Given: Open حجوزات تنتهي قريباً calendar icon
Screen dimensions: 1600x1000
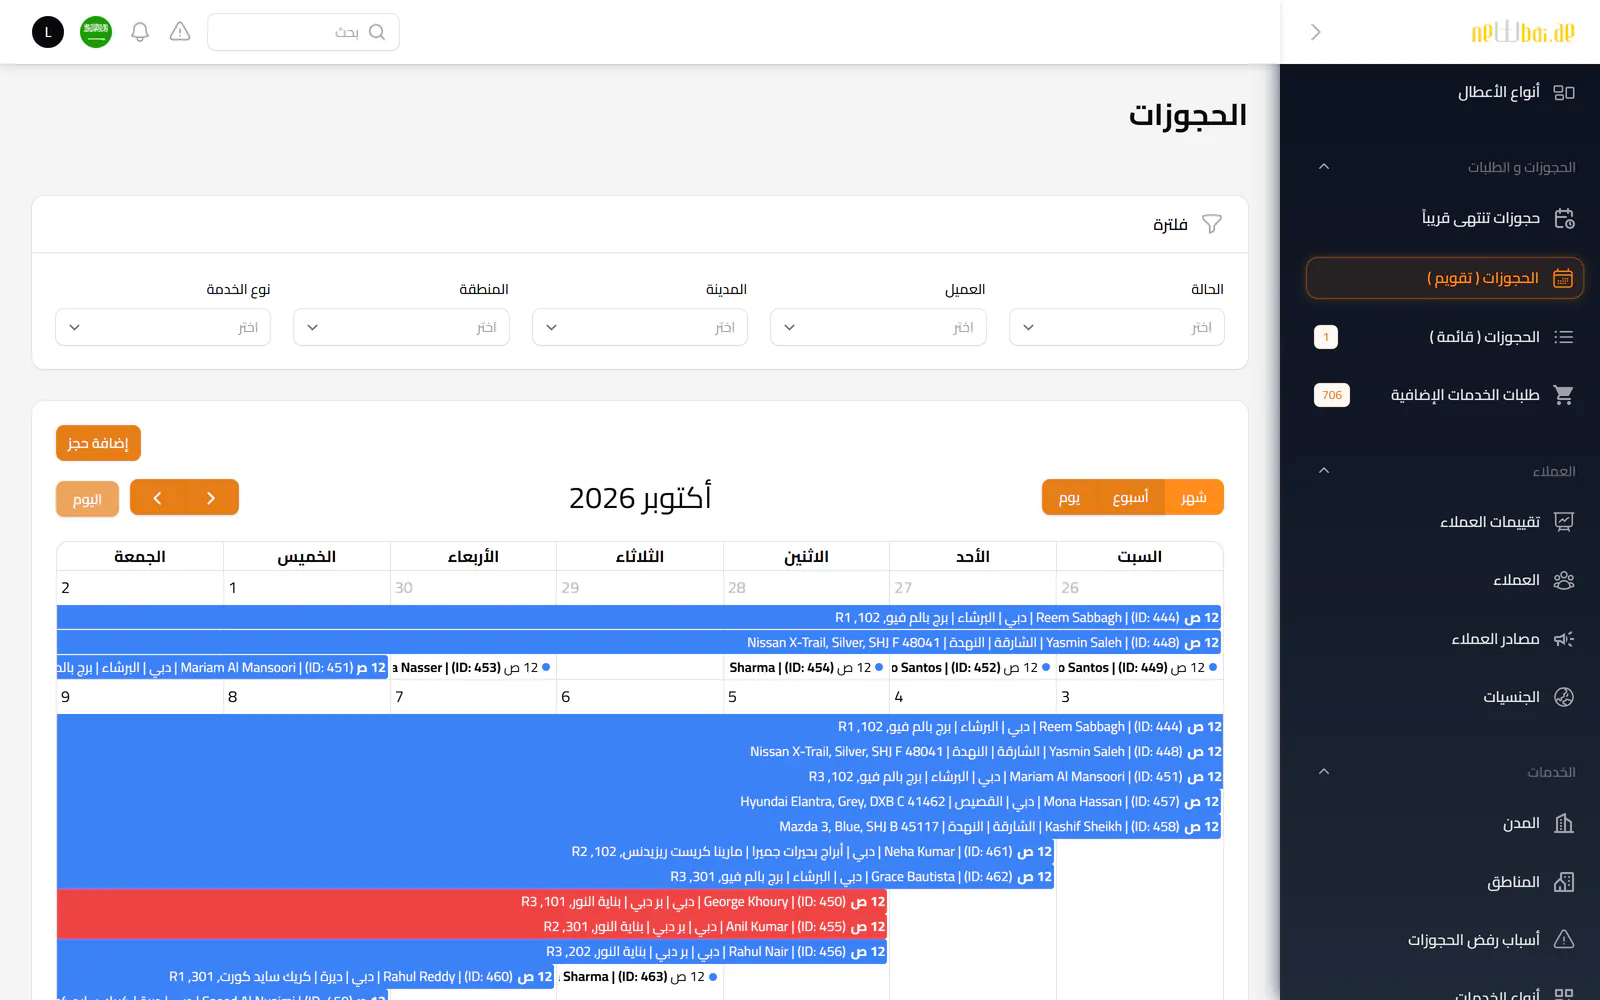Looking at the screenshot, I should pos(1564,218).
